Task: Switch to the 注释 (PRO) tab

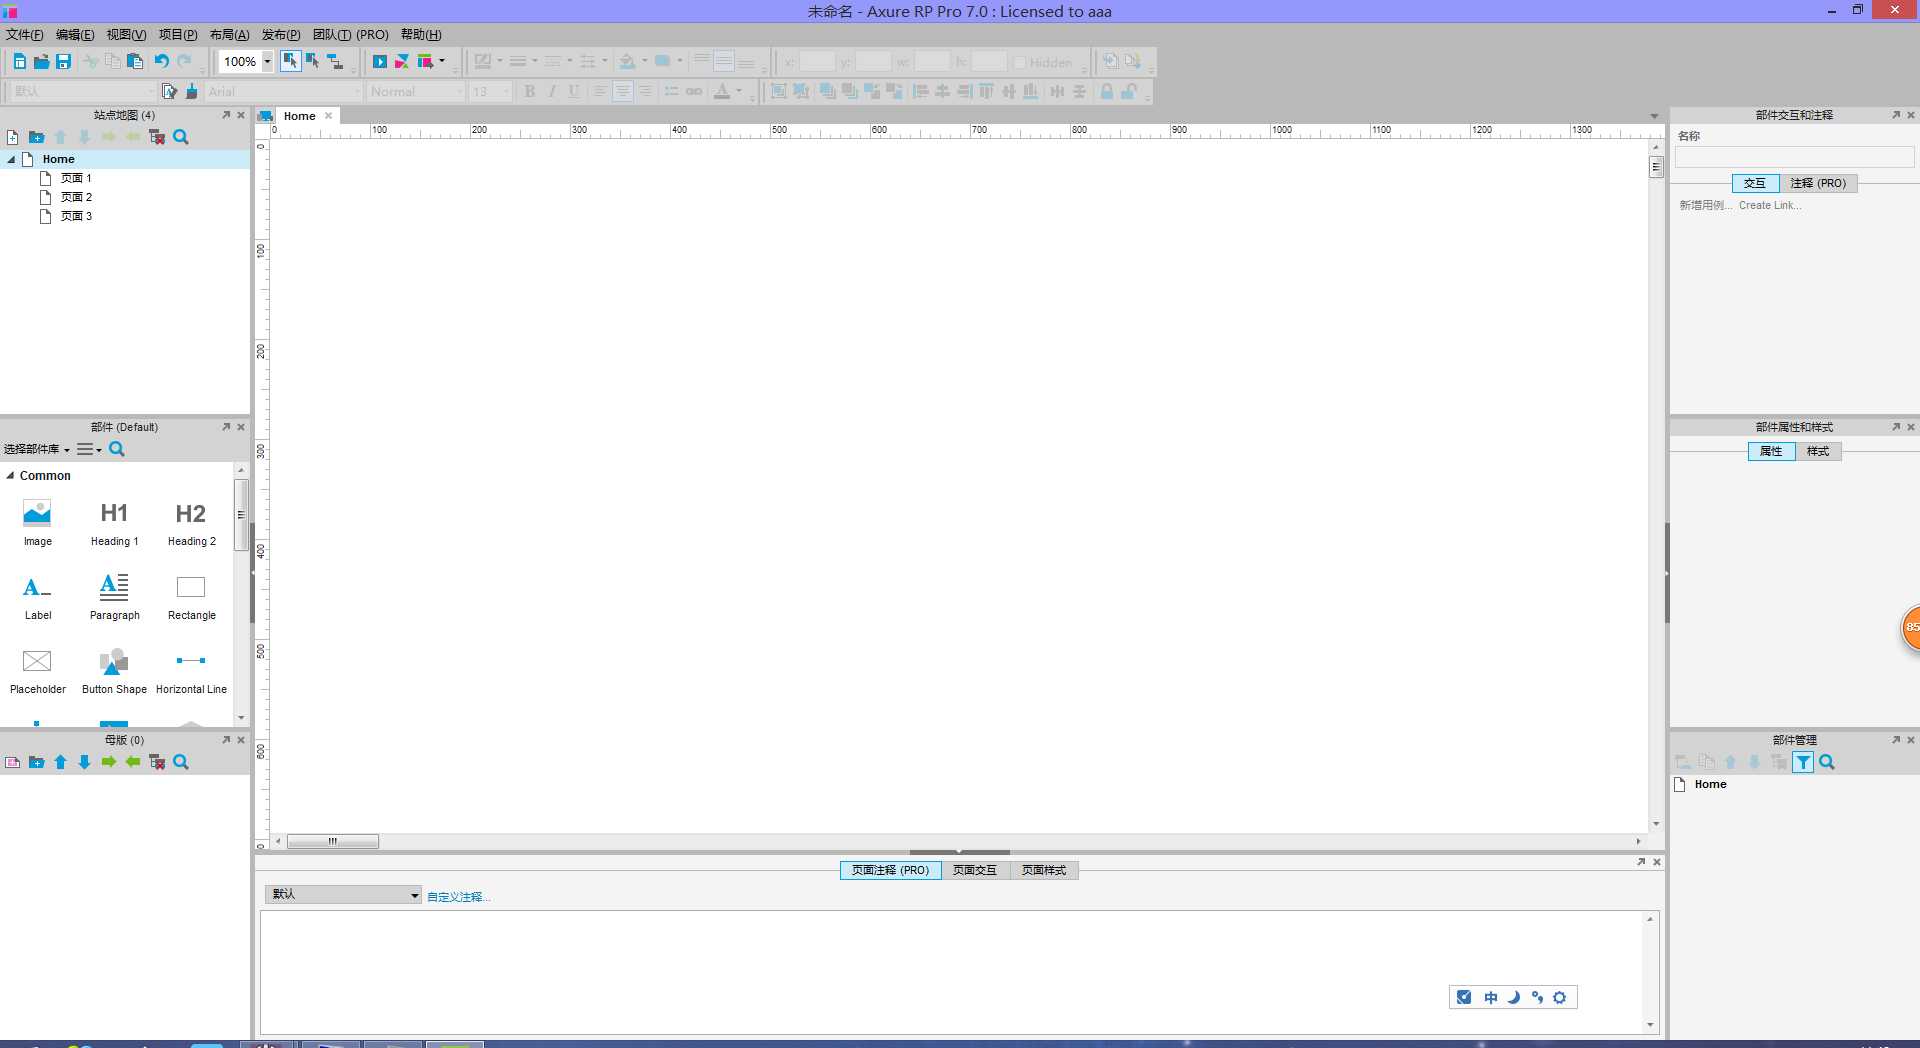Action: pyautogui.click(x=1818, y=183)
